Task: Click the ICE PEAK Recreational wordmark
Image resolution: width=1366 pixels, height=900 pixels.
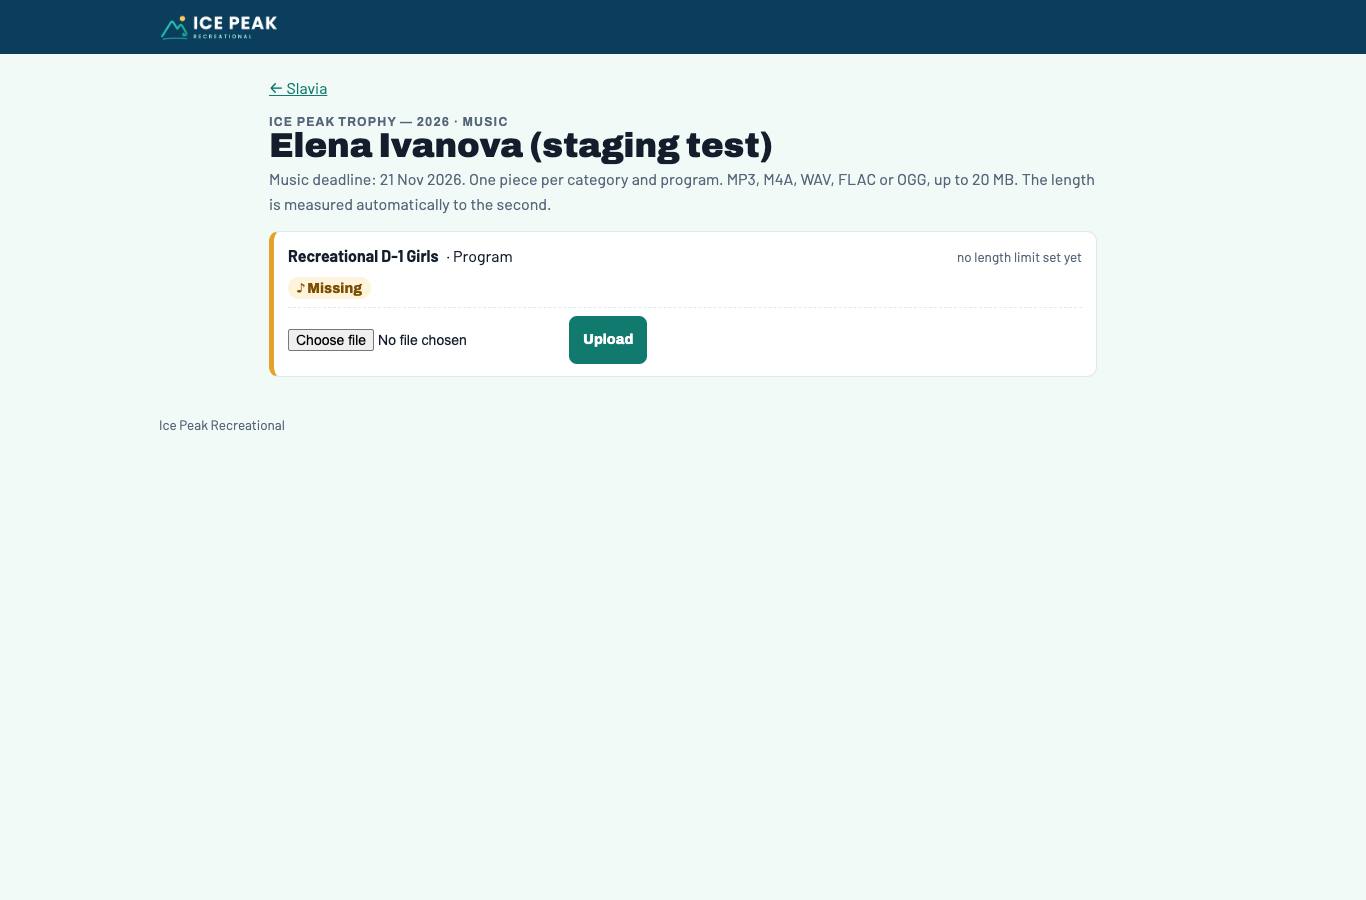Action: point(235,26)
